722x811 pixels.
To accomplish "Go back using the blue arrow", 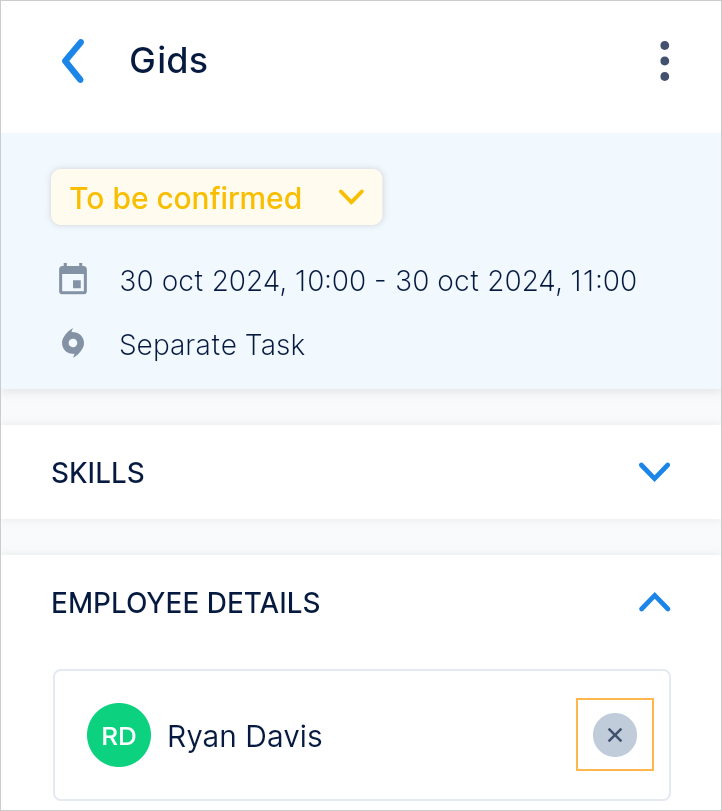I will pos(74,61).
